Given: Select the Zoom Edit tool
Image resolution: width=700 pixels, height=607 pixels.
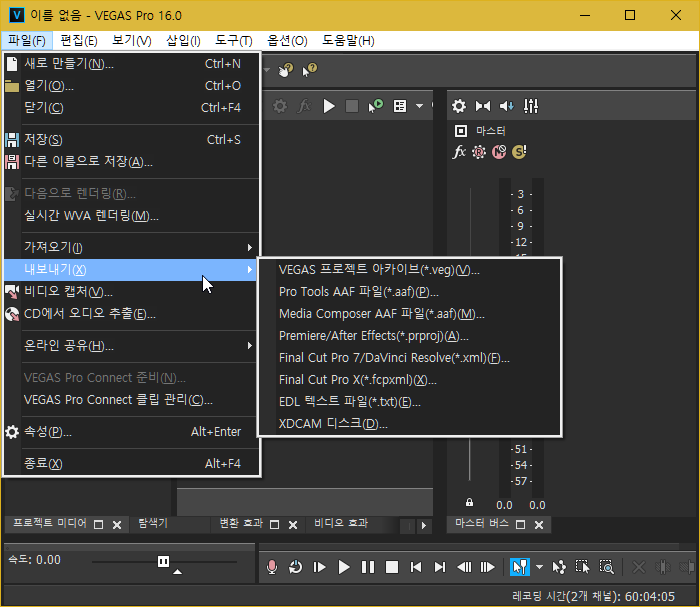Looking at the screenshot, I should (x=606, y=567).
